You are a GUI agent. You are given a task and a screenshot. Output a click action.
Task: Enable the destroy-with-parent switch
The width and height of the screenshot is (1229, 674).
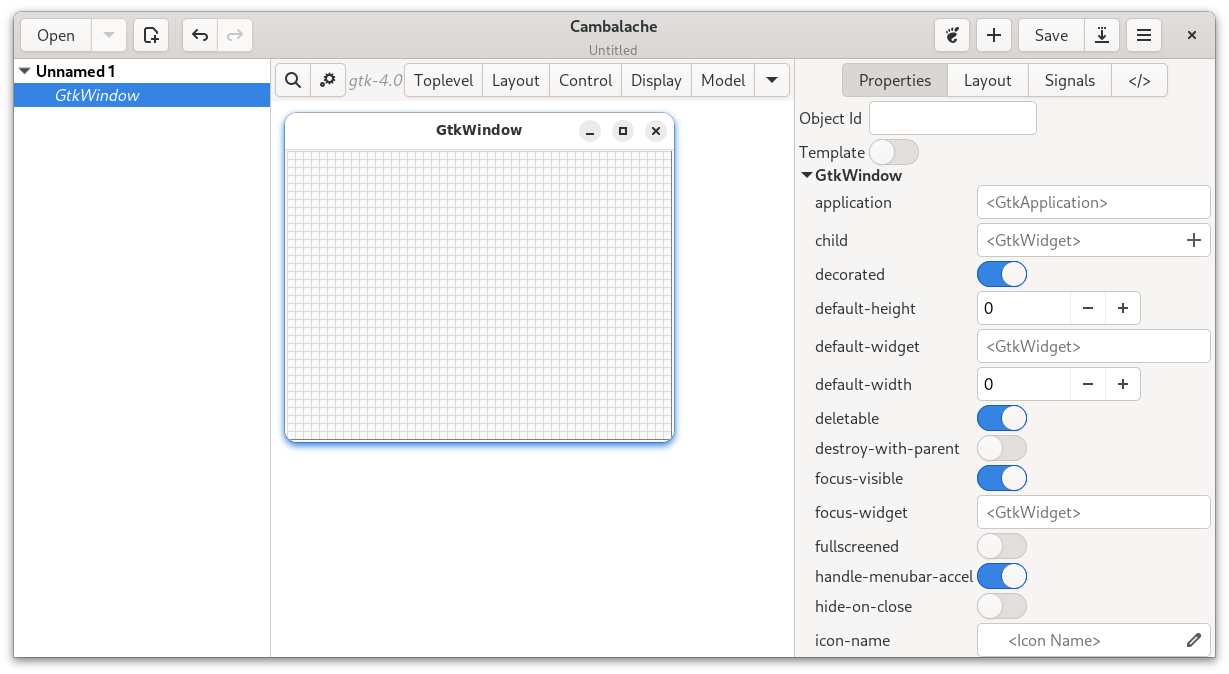[1001, 448]
